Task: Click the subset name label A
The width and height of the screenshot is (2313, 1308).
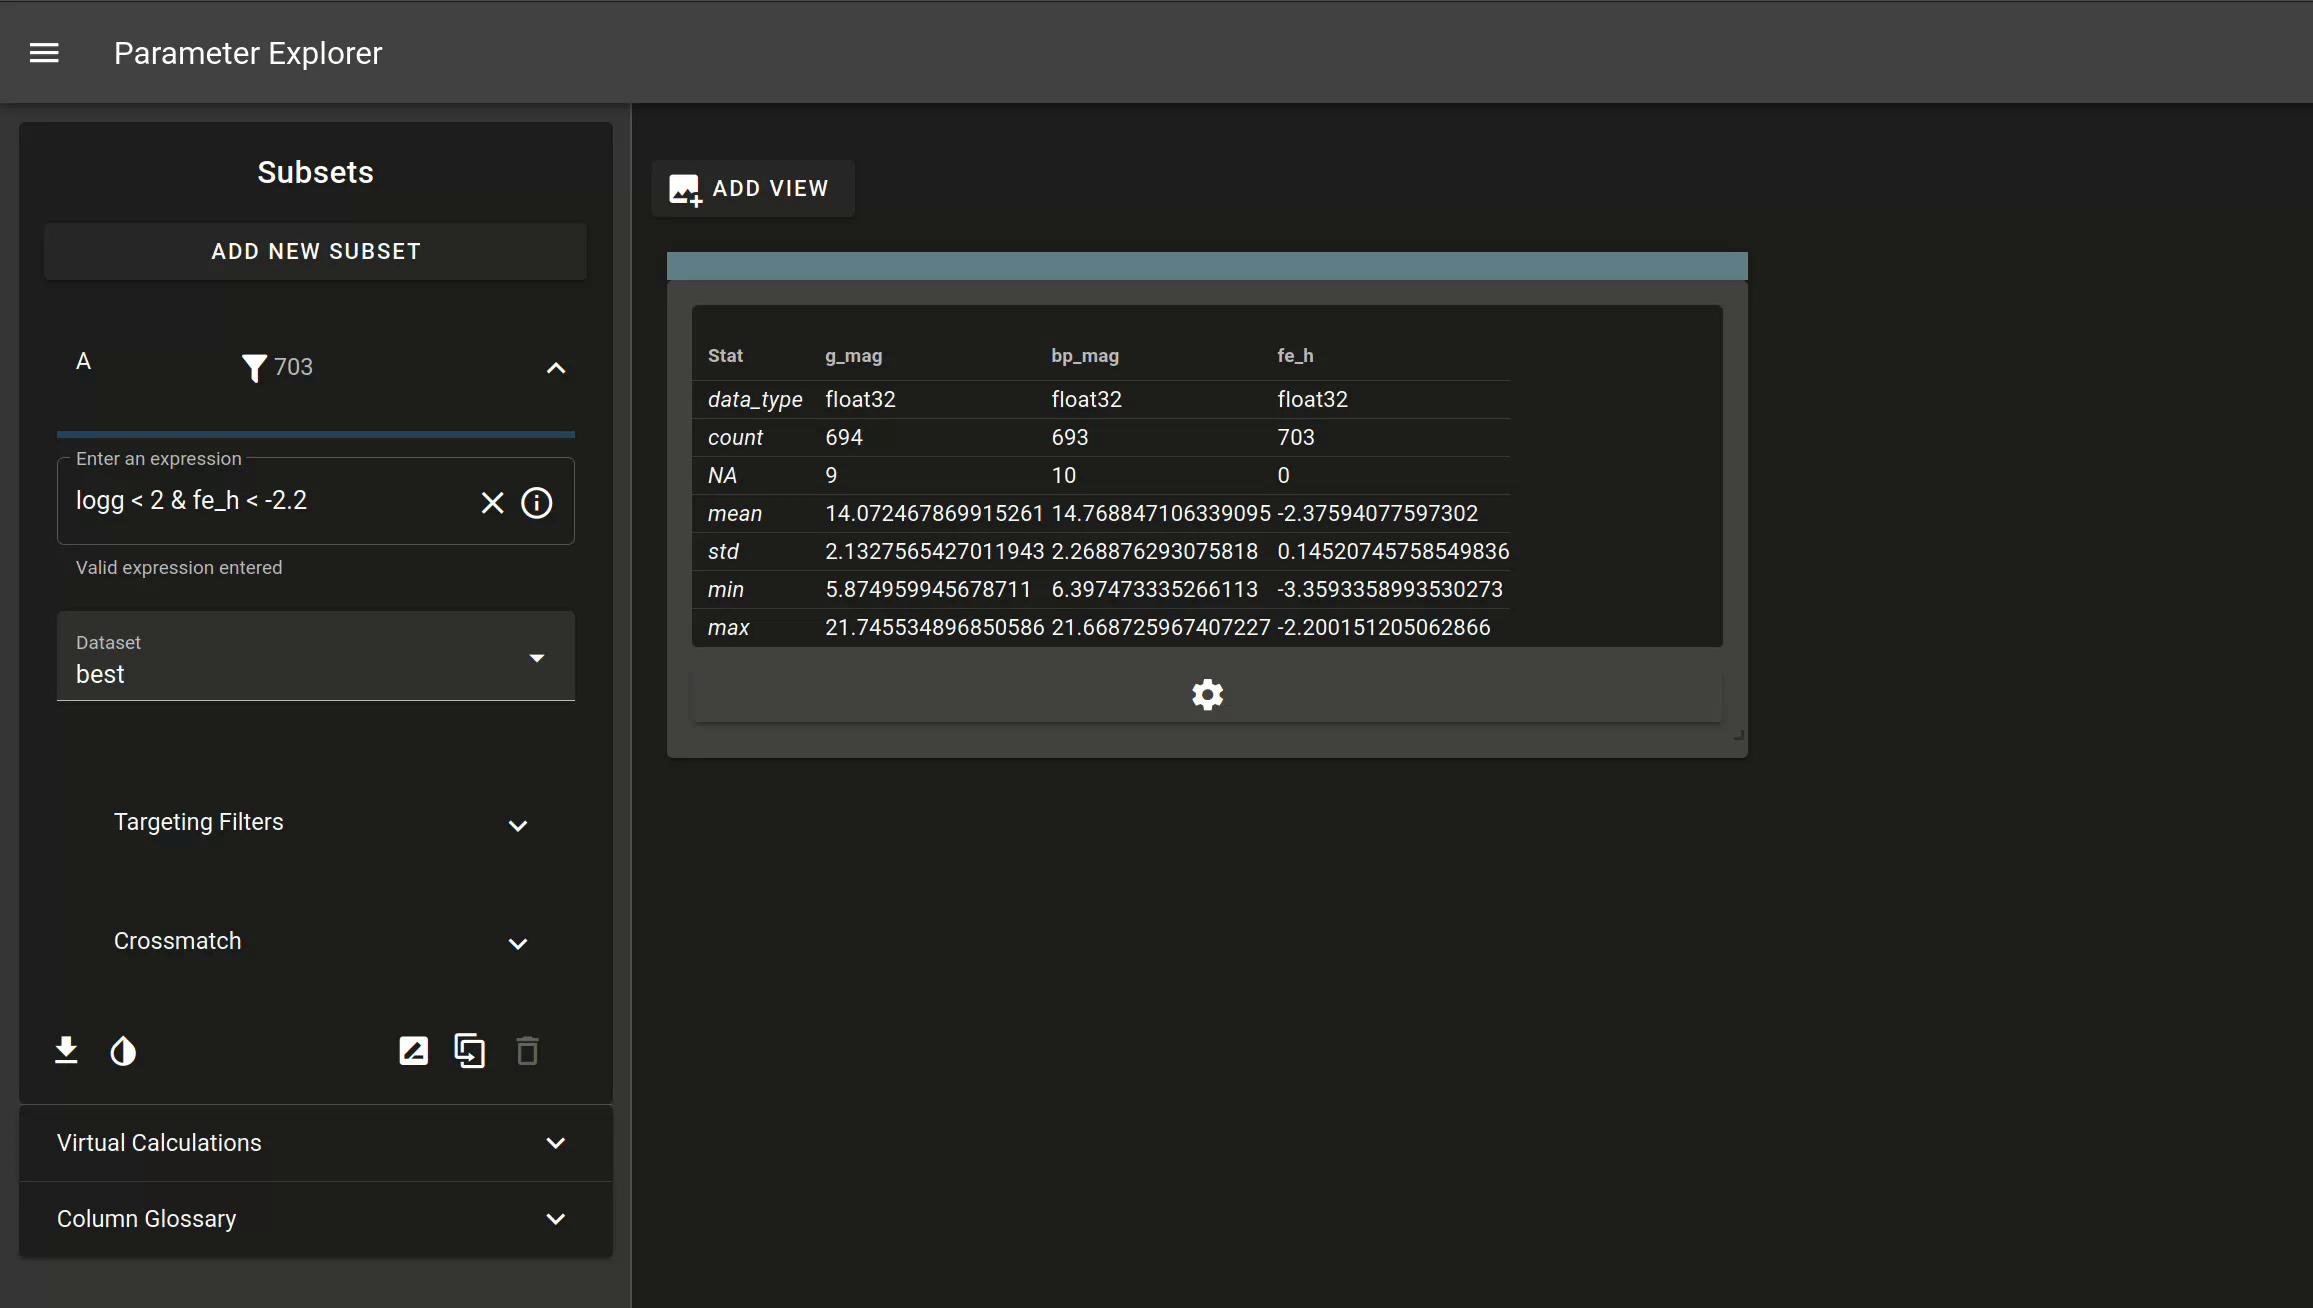Action: (84, 362)
